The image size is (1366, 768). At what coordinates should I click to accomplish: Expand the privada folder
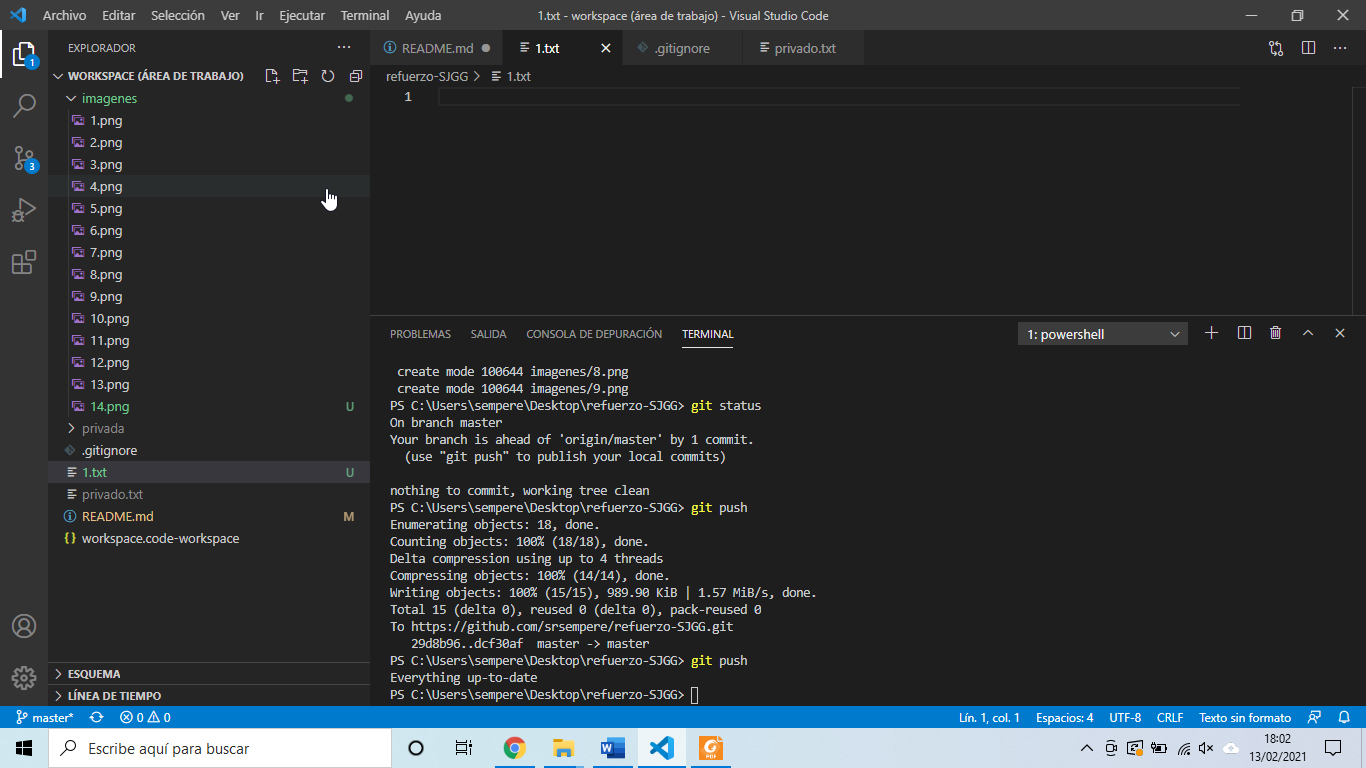click(209, 428)
